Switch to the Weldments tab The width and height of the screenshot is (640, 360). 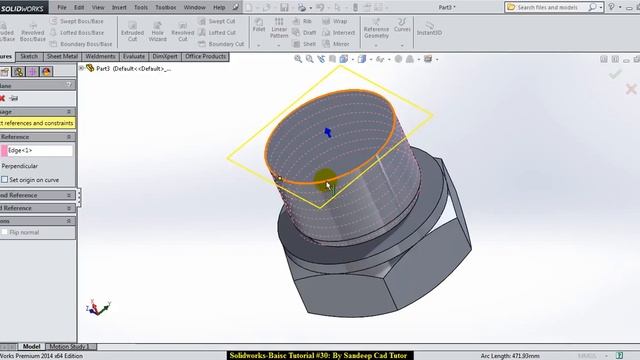[100, 56]
